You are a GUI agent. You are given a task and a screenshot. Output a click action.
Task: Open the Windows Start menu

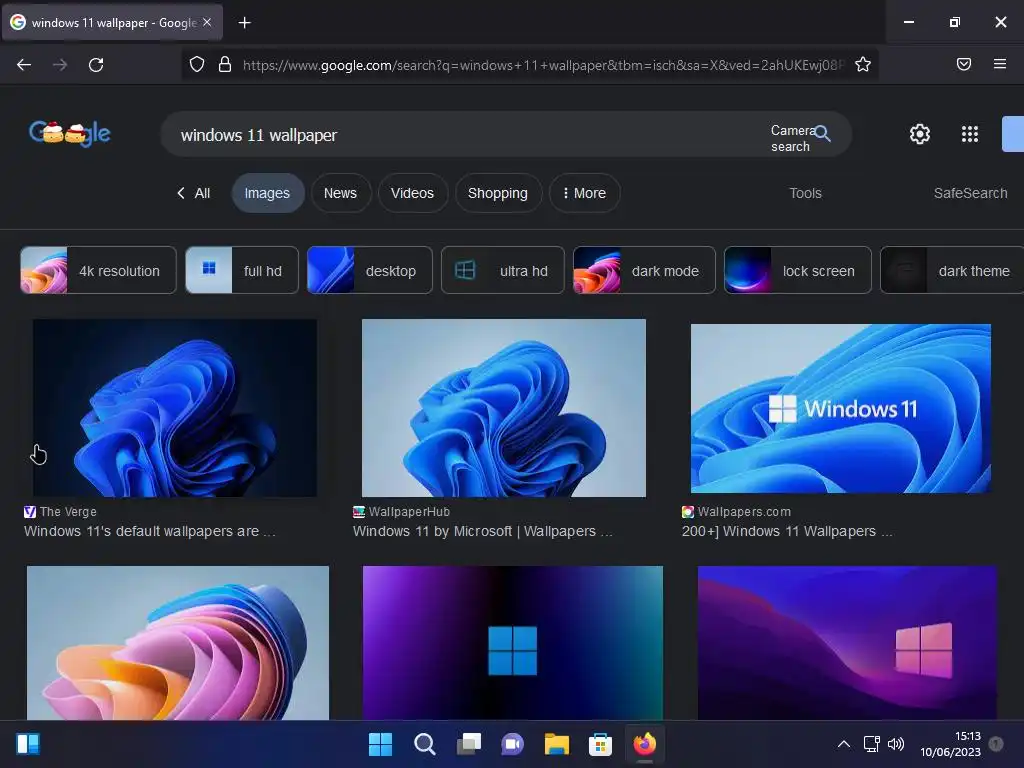[380, 744]
